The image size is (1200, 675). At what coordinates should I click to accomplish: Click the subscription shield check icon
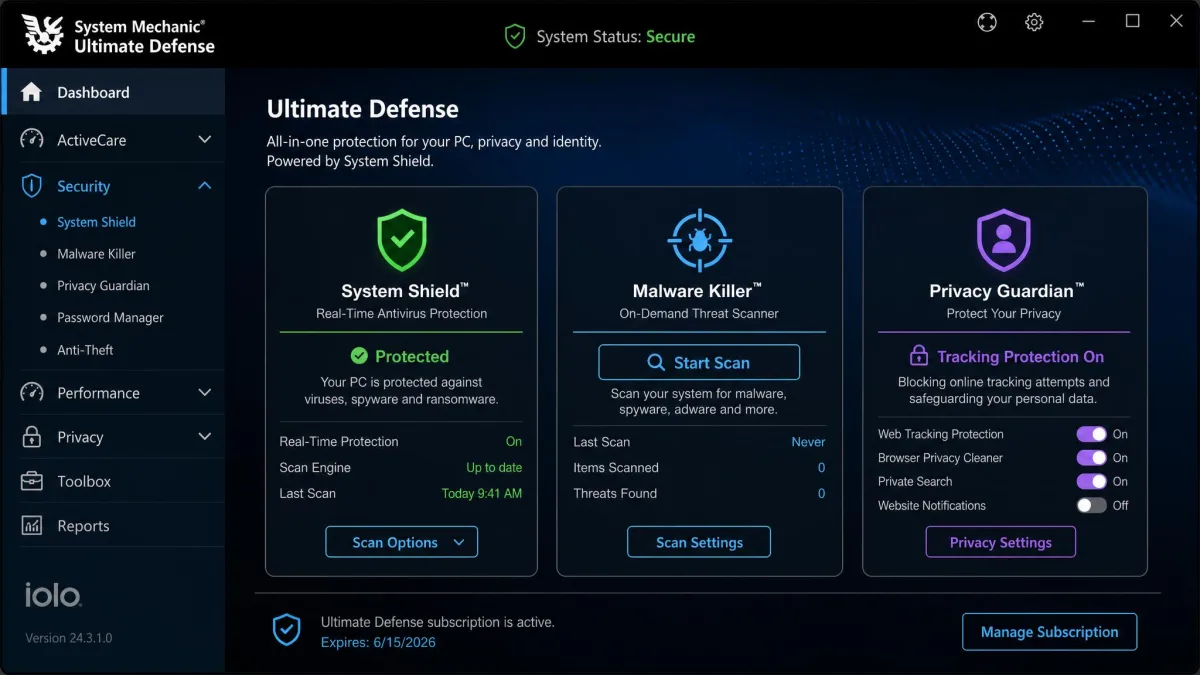[x=287, y=630]
